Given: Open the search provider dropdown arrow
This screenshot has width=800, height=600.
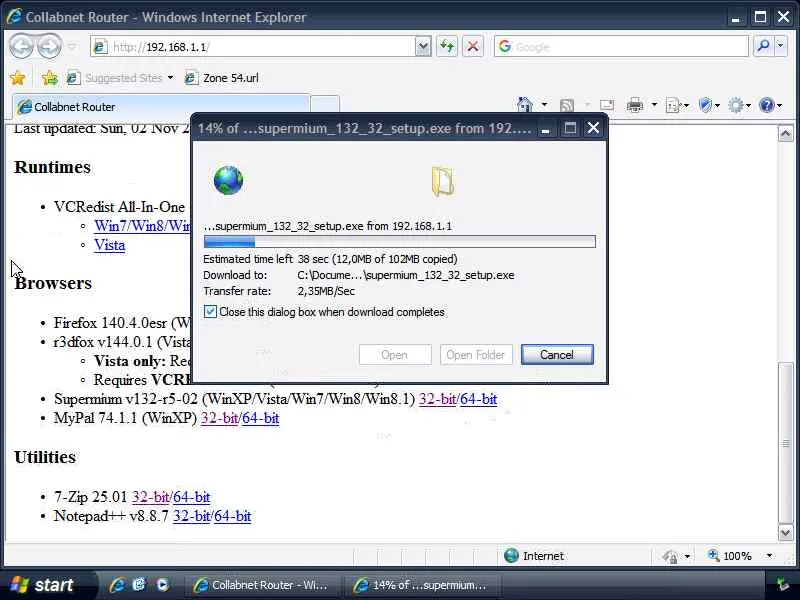Looking at the screenshot, I should pyautogui.click(x=781, y=46).
